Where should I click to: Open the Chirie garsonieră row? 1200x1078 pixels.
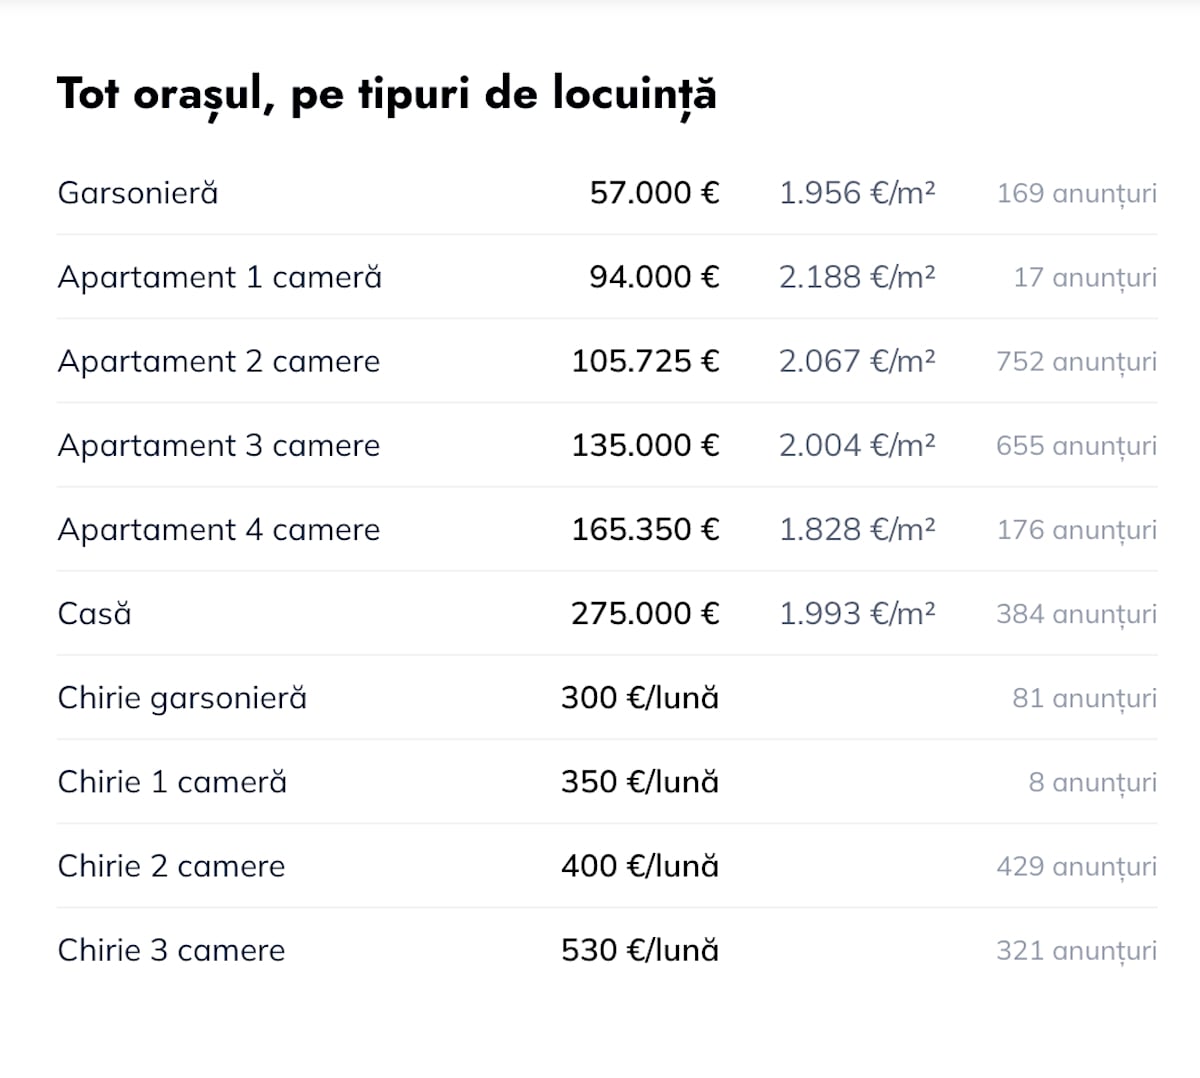607,697
